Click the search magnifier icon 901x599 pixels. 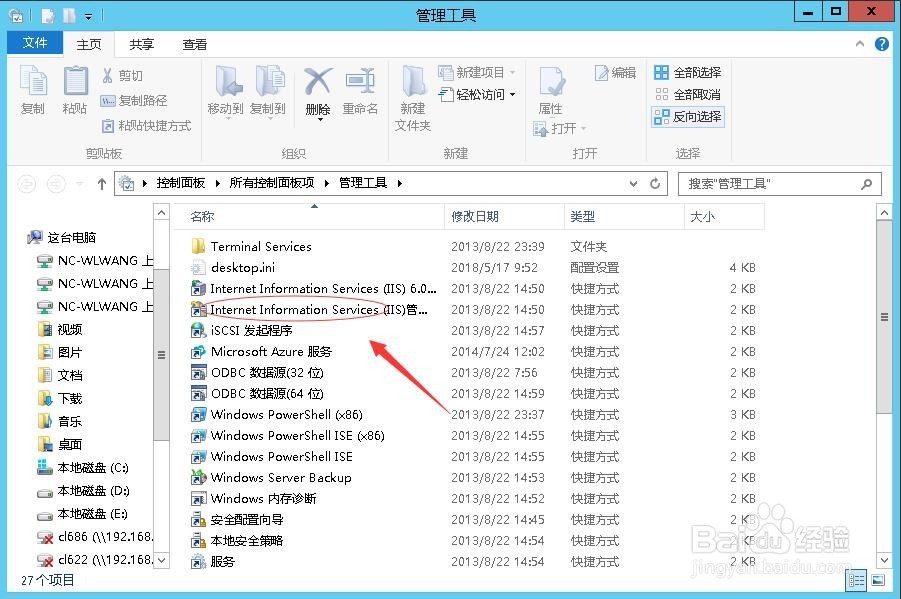[x=867, y=184]
